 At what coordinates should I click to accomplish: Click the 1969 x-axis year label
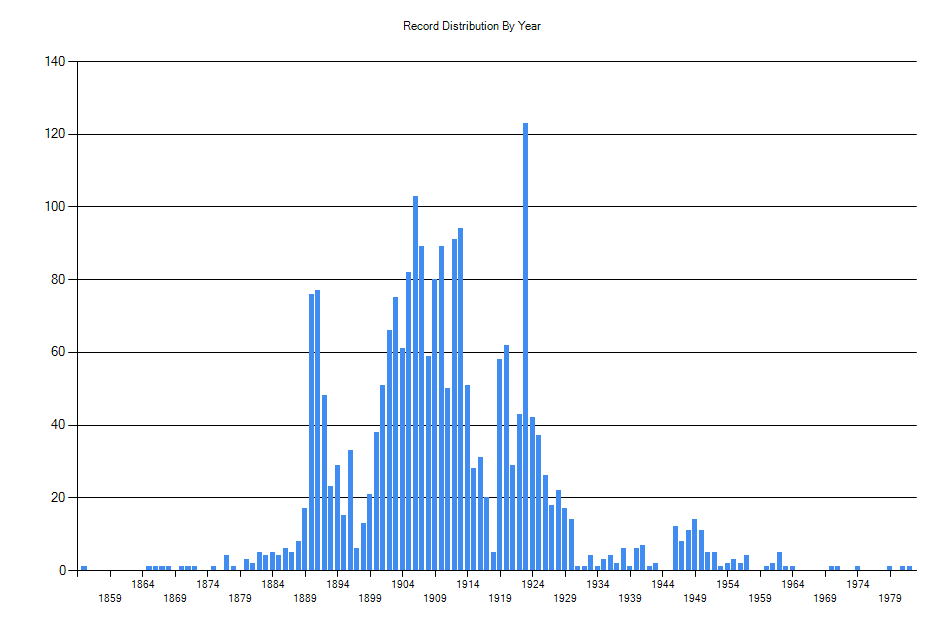click(825, 598)
